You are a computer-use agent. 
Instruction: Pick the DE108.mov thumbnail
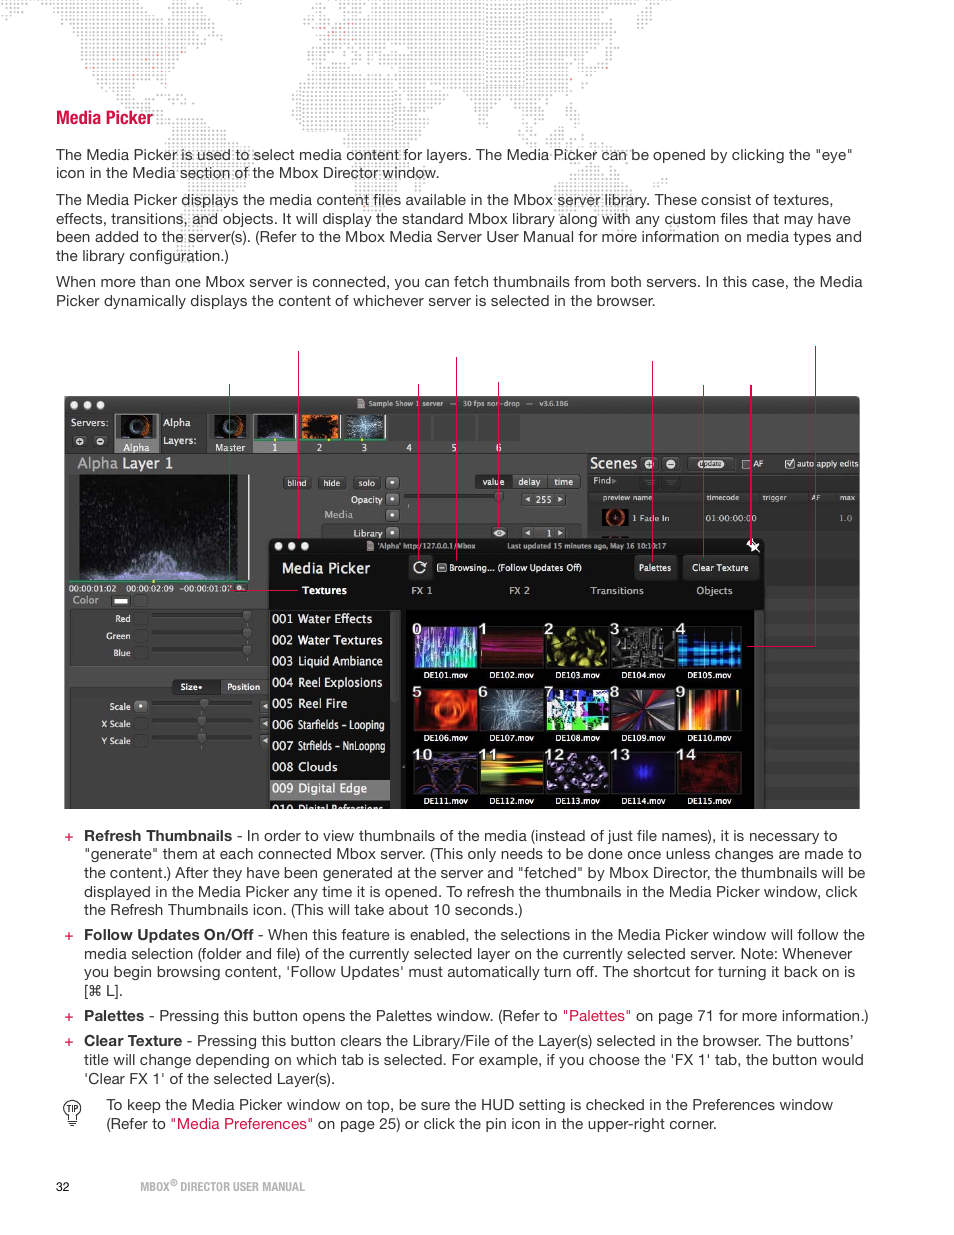(x=577, y=711)
